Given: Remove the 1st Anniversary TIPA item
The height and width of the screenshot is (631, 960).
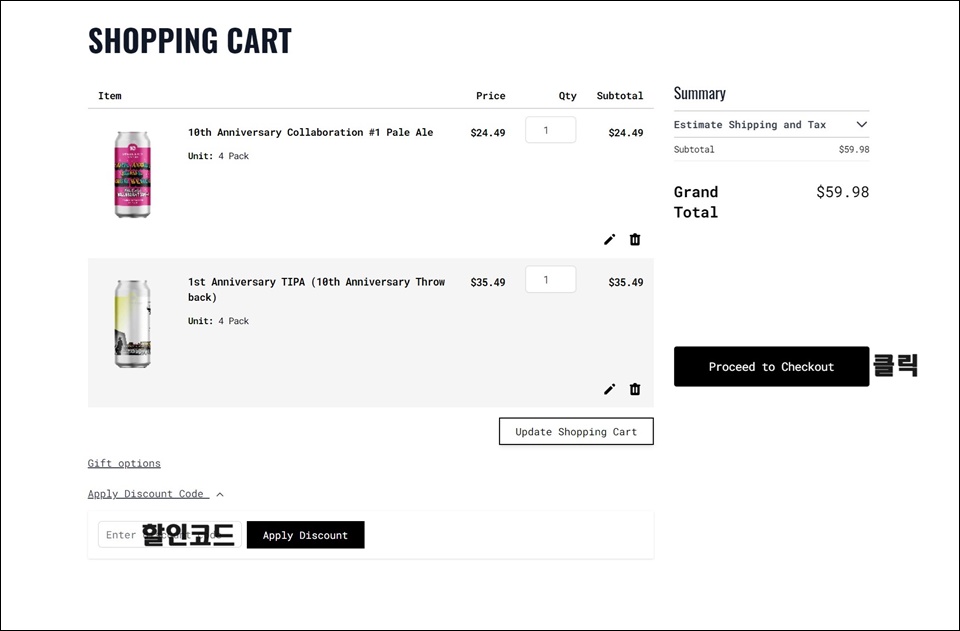Looking at the screenshot, I should click(635, 389).
